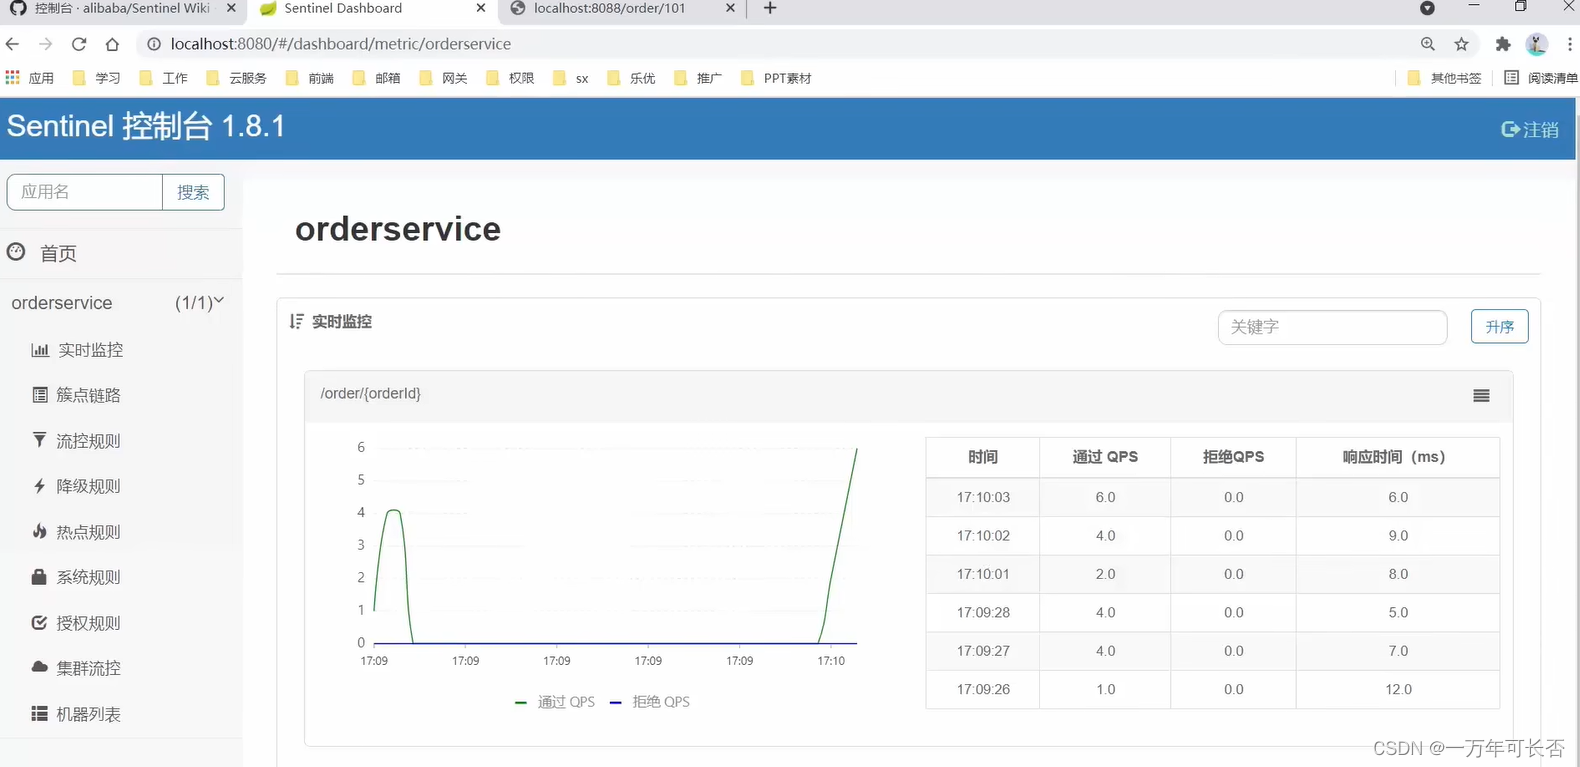The image size is (1580, 767).
Task: Click the browser back arrow
Action: point(12,44)
